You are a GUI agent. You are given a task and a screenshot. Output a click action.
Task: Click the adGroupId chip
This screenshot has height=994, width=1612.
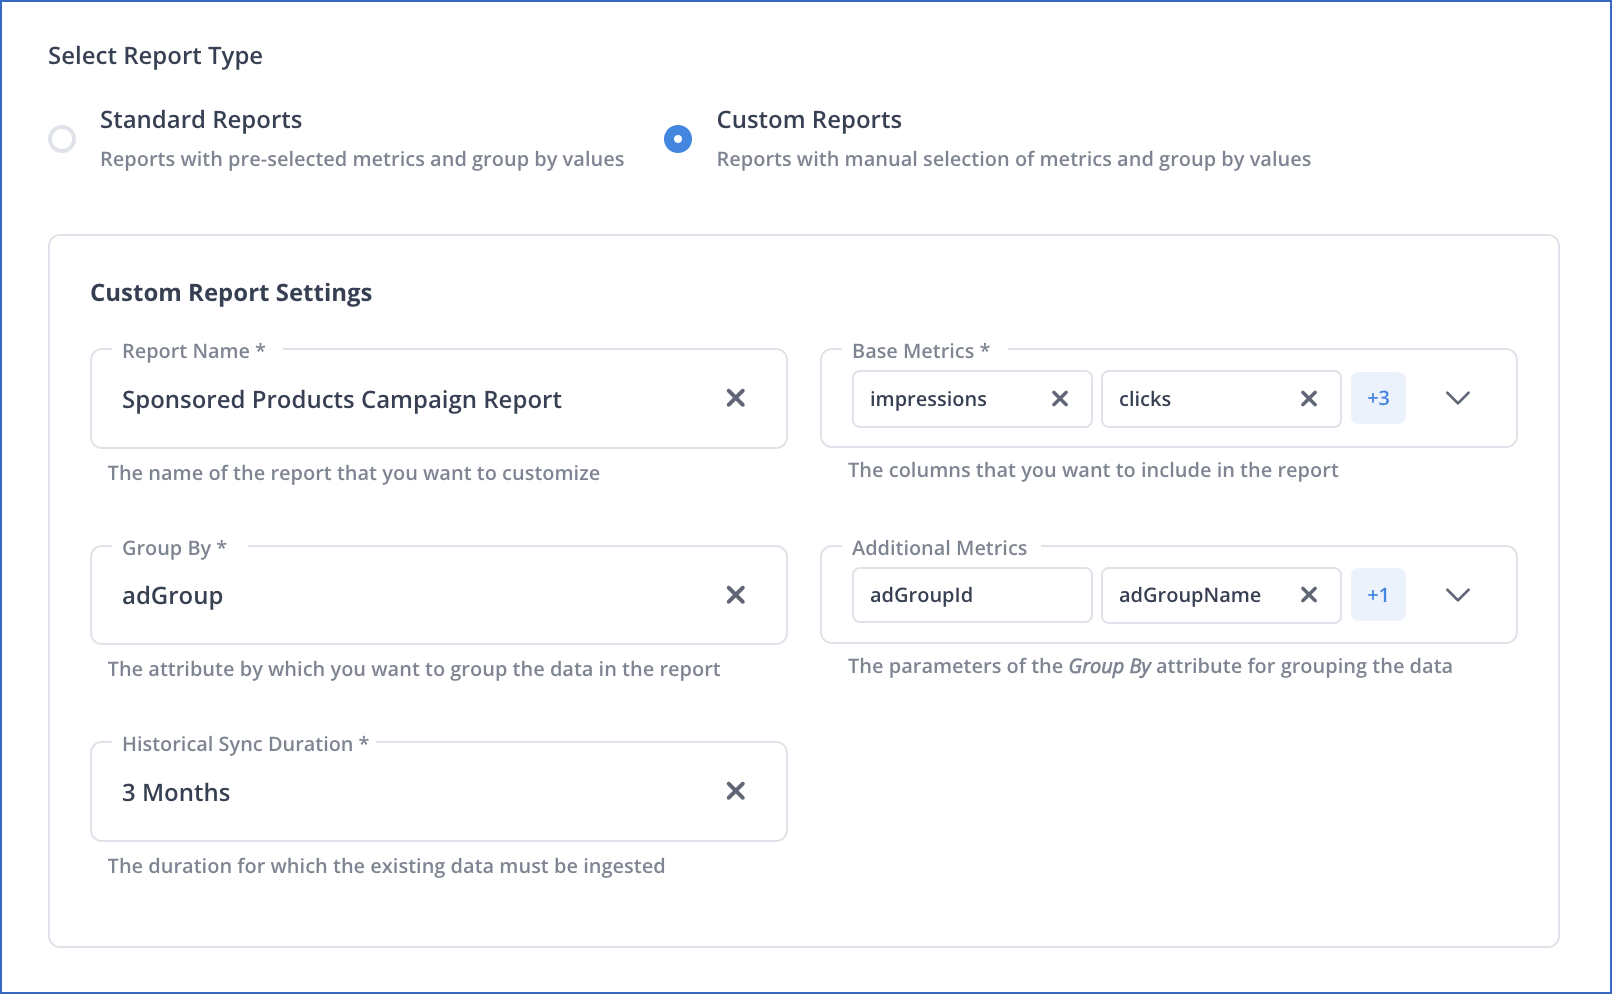[x=972, y=595]
